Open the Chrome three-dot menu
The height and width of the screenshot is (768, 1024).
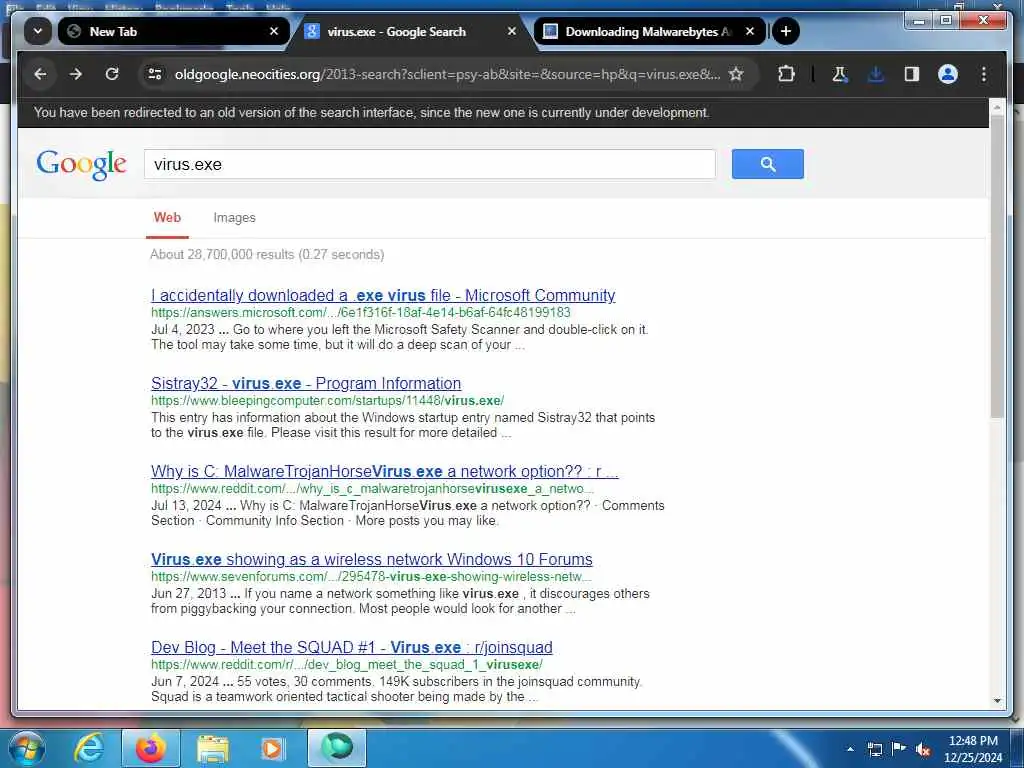click(984, 74)
